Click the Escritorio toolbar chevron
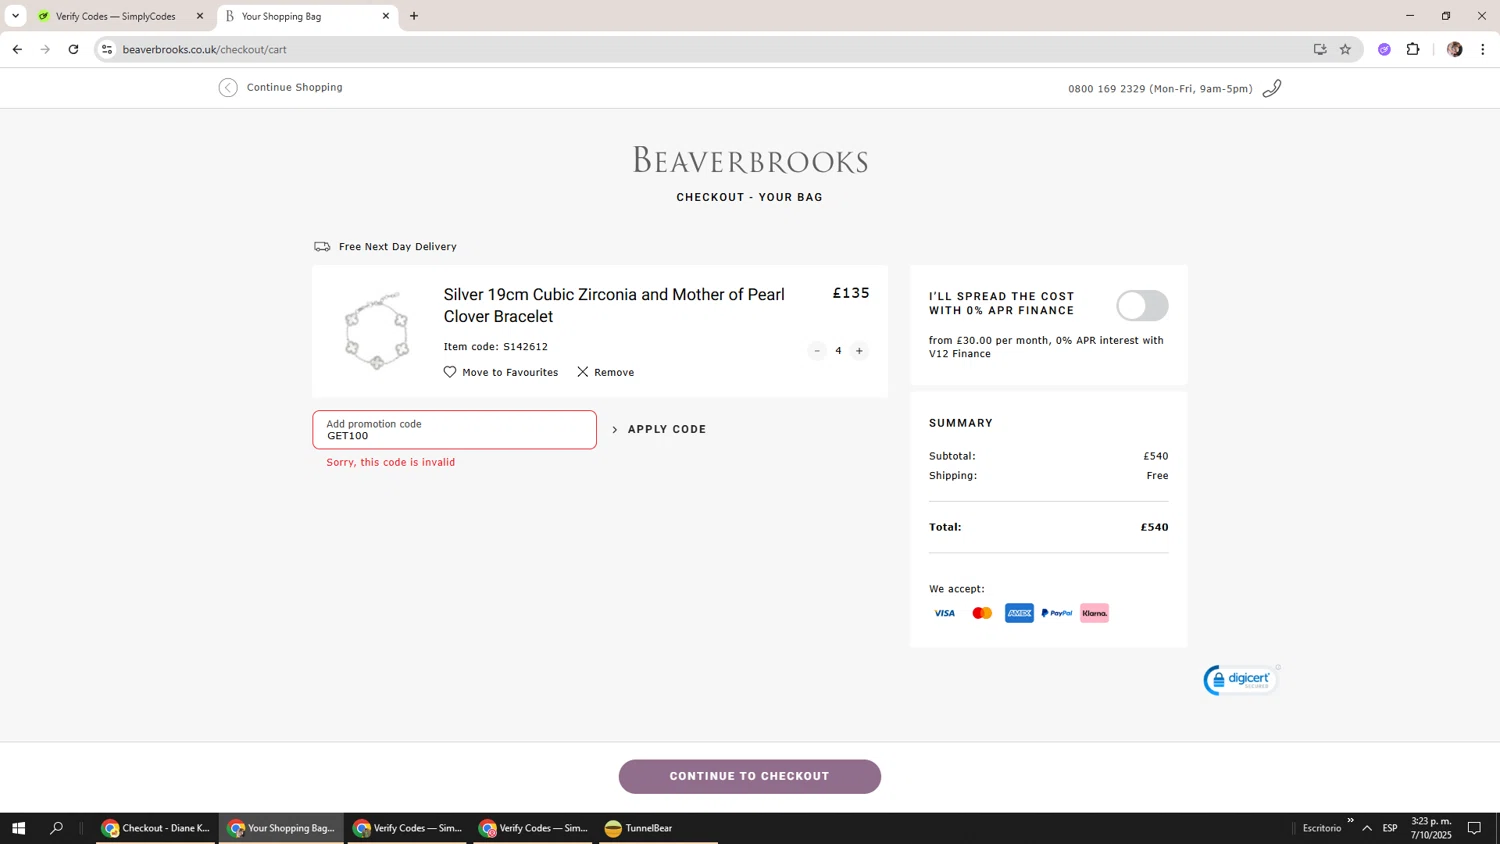Screen dimensions: 1500x844 [1350, 821]
